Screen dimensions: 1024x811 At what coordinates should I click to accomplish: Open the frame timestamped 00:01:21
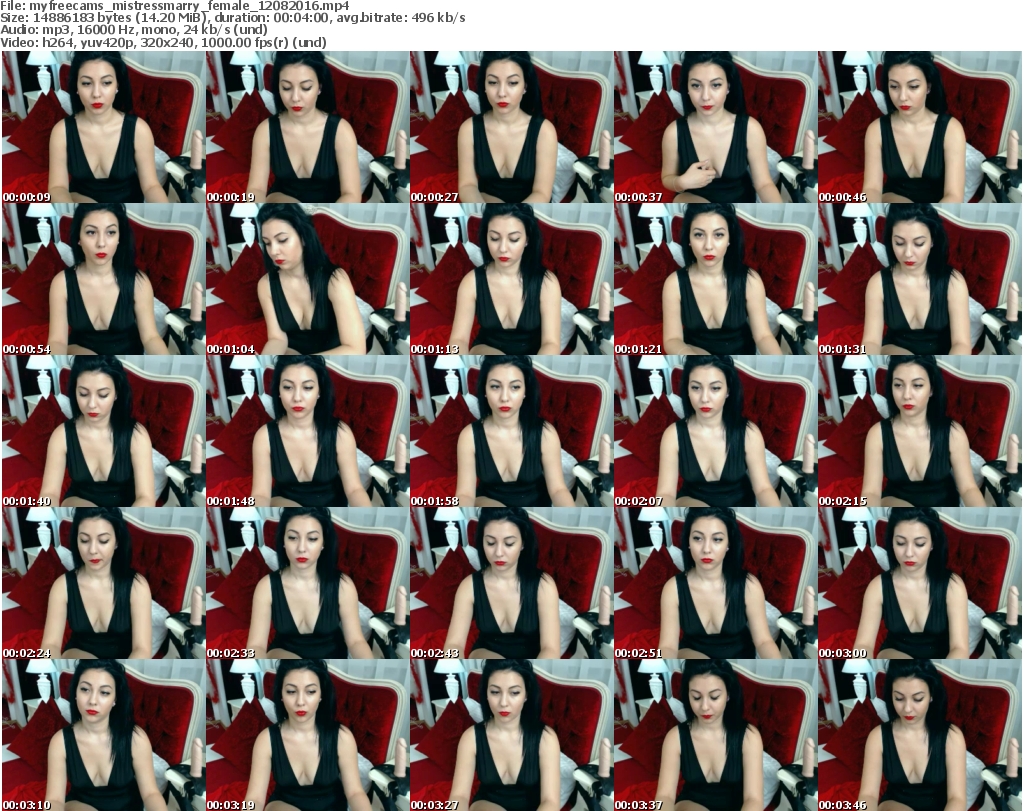[x=716, y=279]
